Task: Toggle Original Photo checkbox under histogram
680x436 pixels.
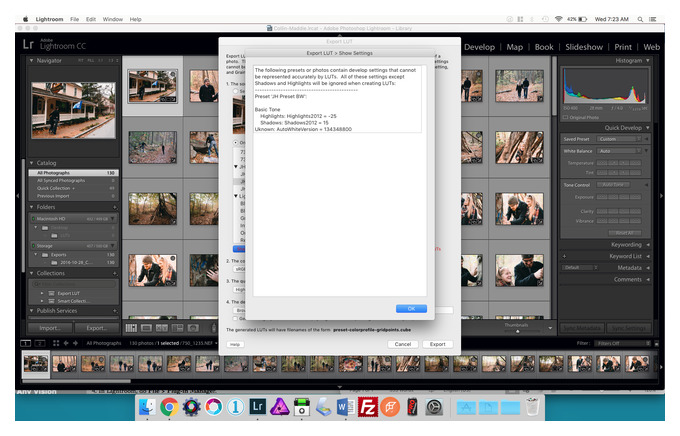Action: [x=566, y=118]
